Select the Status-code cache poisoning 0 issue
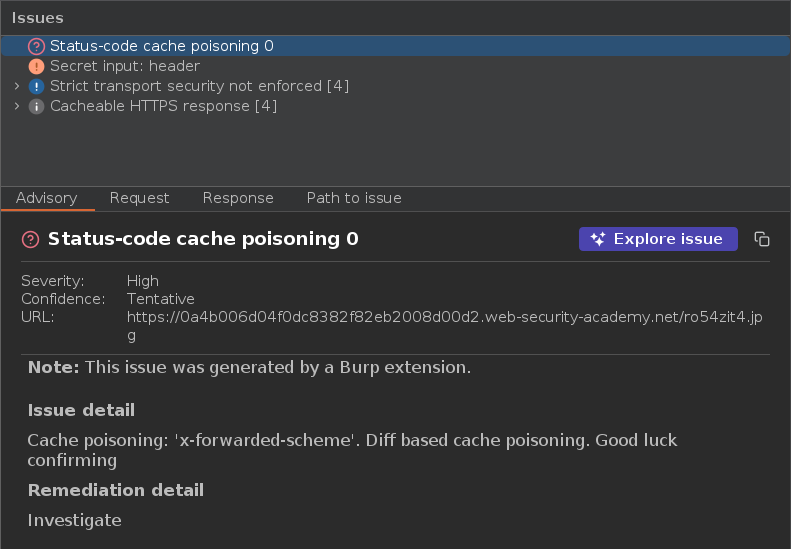This screenshot has height=549, width=791. [x=162, y=46]
